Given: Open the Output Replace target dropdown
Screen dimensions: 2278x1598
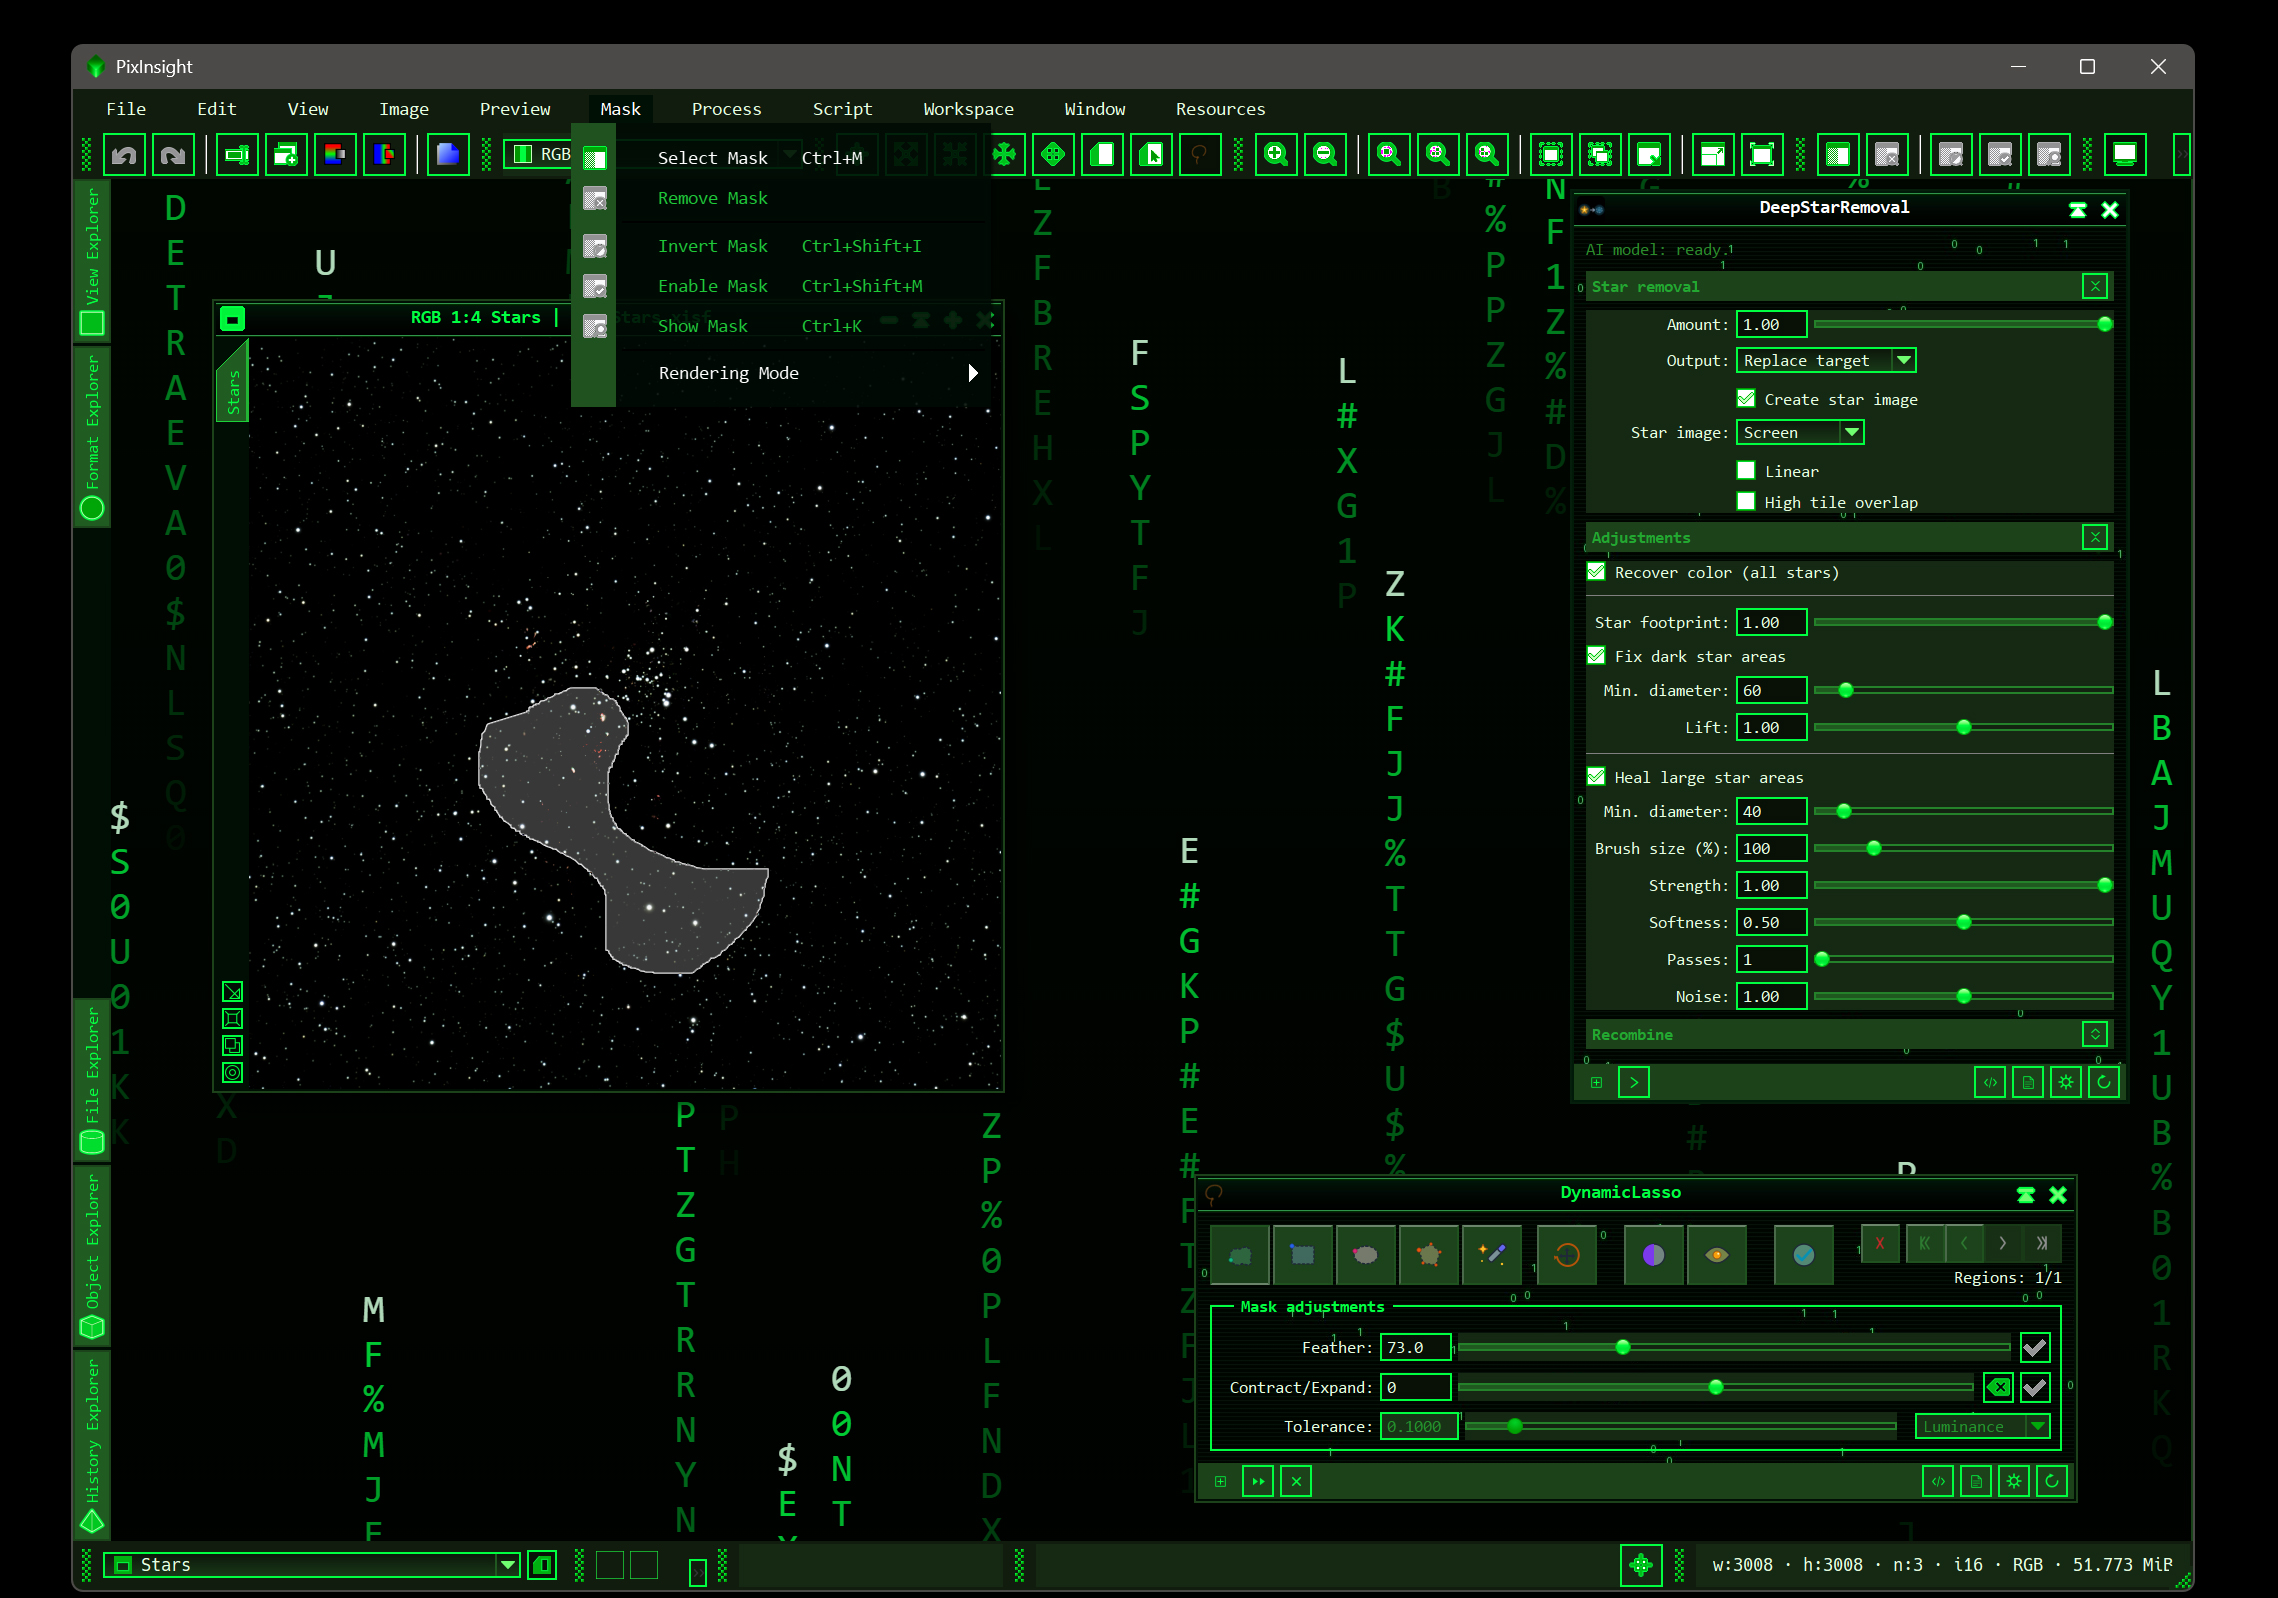Looking at the screenshot, I should click(x=1826, y=360).
